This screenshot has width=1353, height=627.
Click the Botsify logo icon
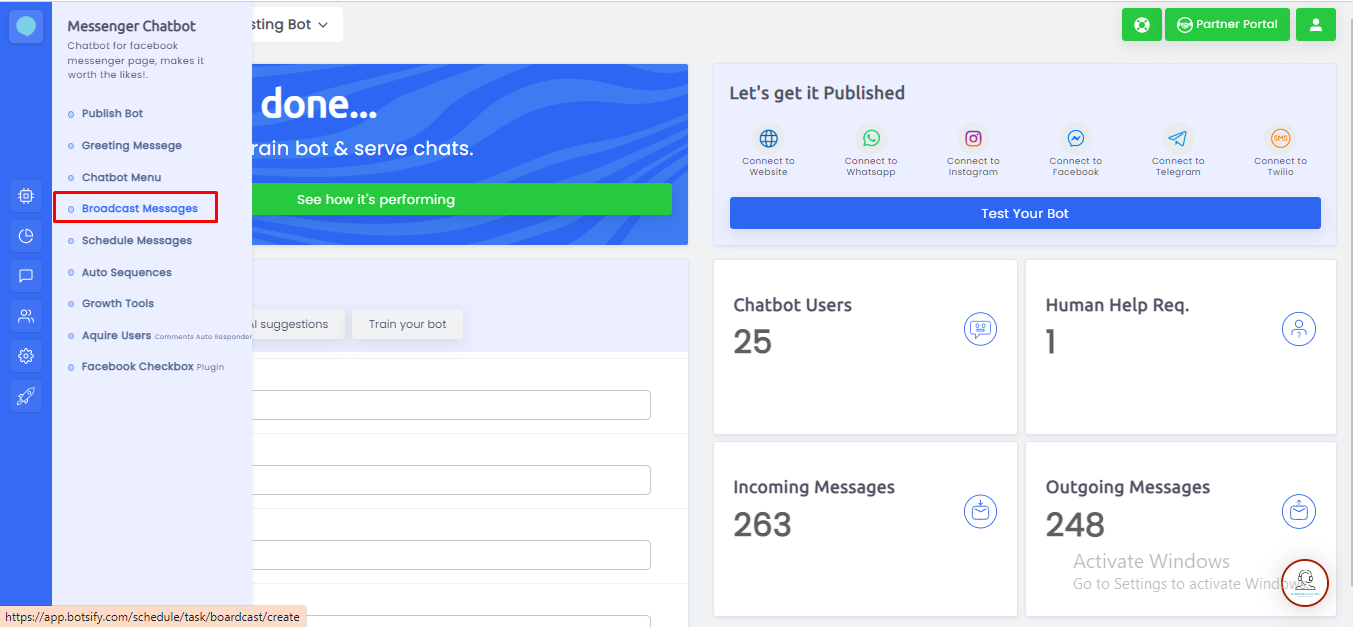[x=26, y=26]
